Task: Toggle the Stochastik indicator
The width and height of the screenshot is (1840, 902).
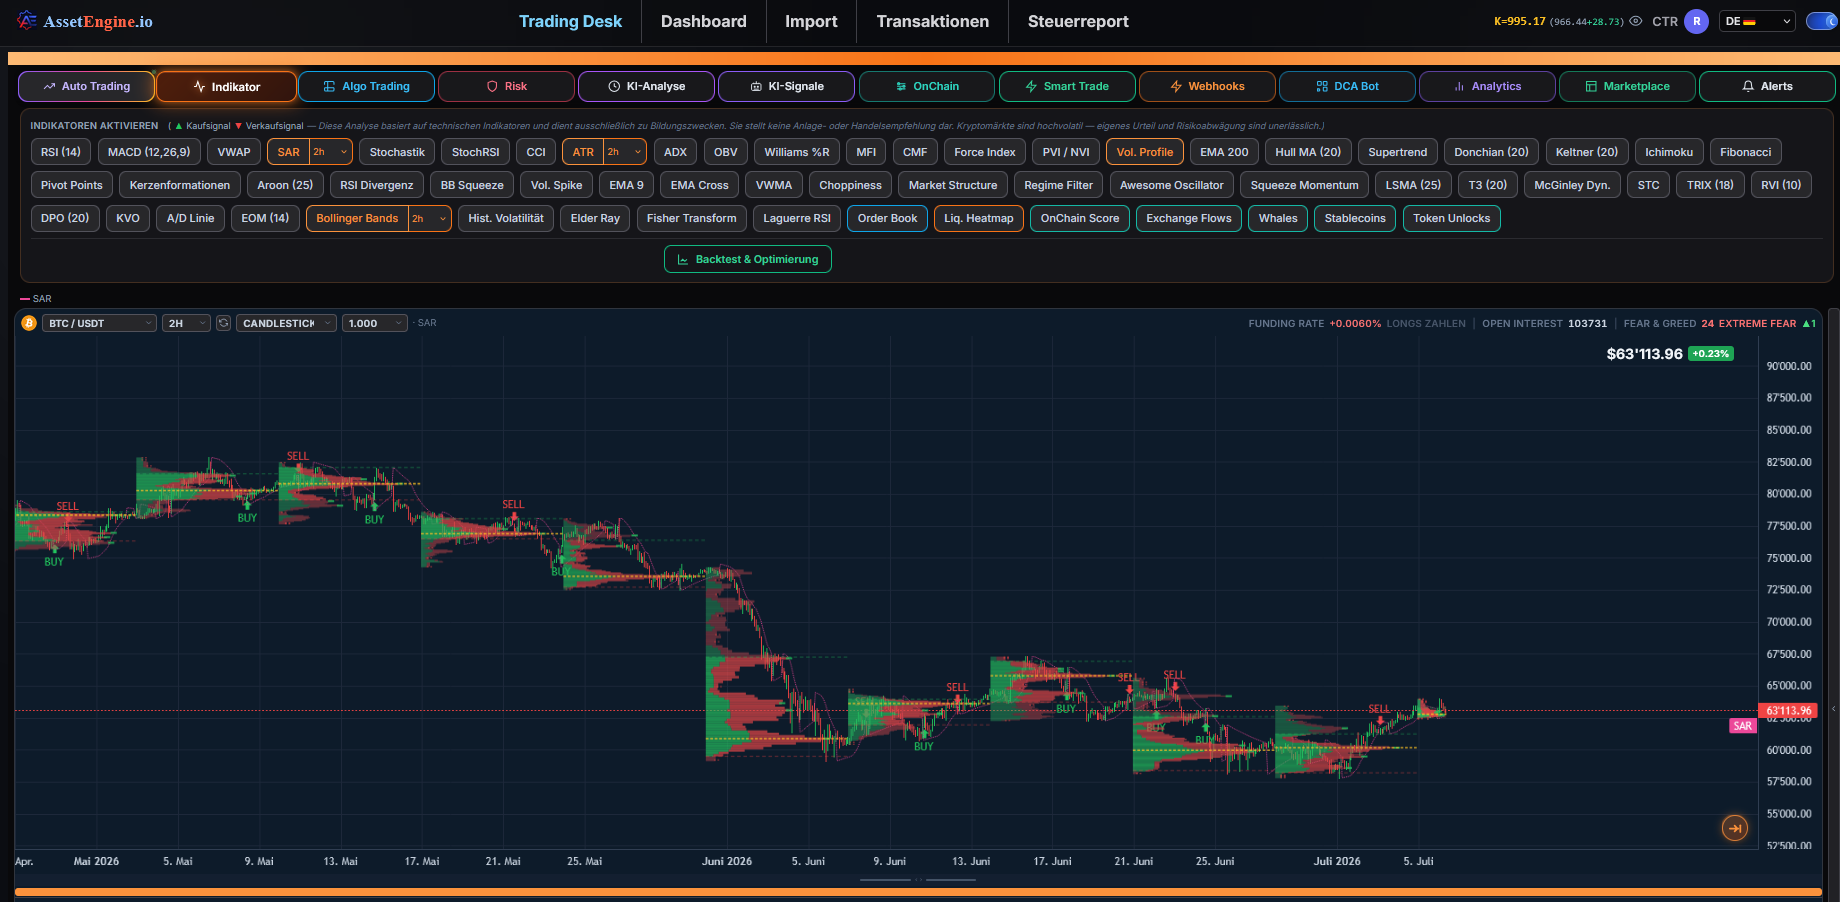Action: coord(397,152)
